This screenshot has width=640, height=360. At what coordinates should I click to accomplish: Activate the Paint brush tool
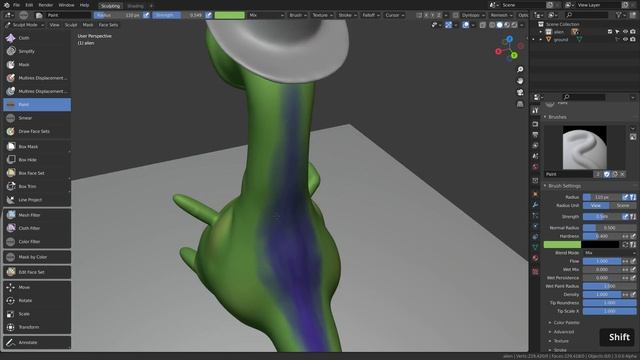(x=37, y=104)
